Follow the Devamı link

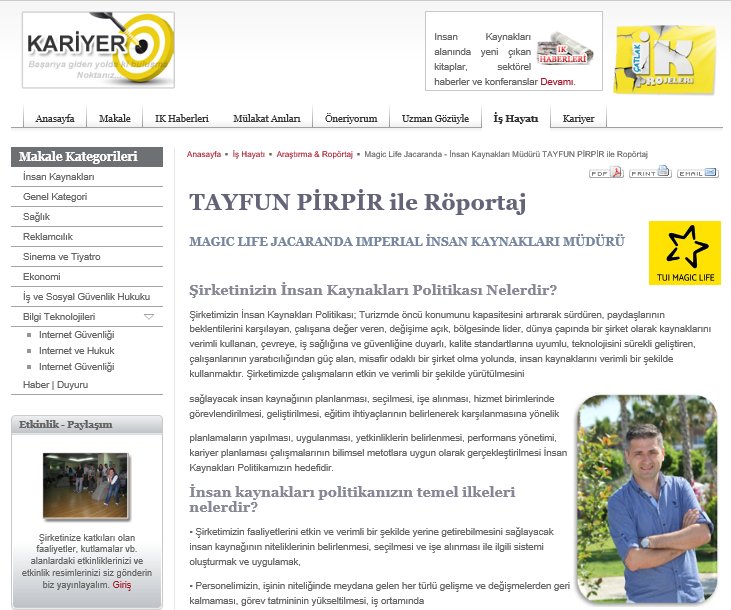tap(557, 82)
